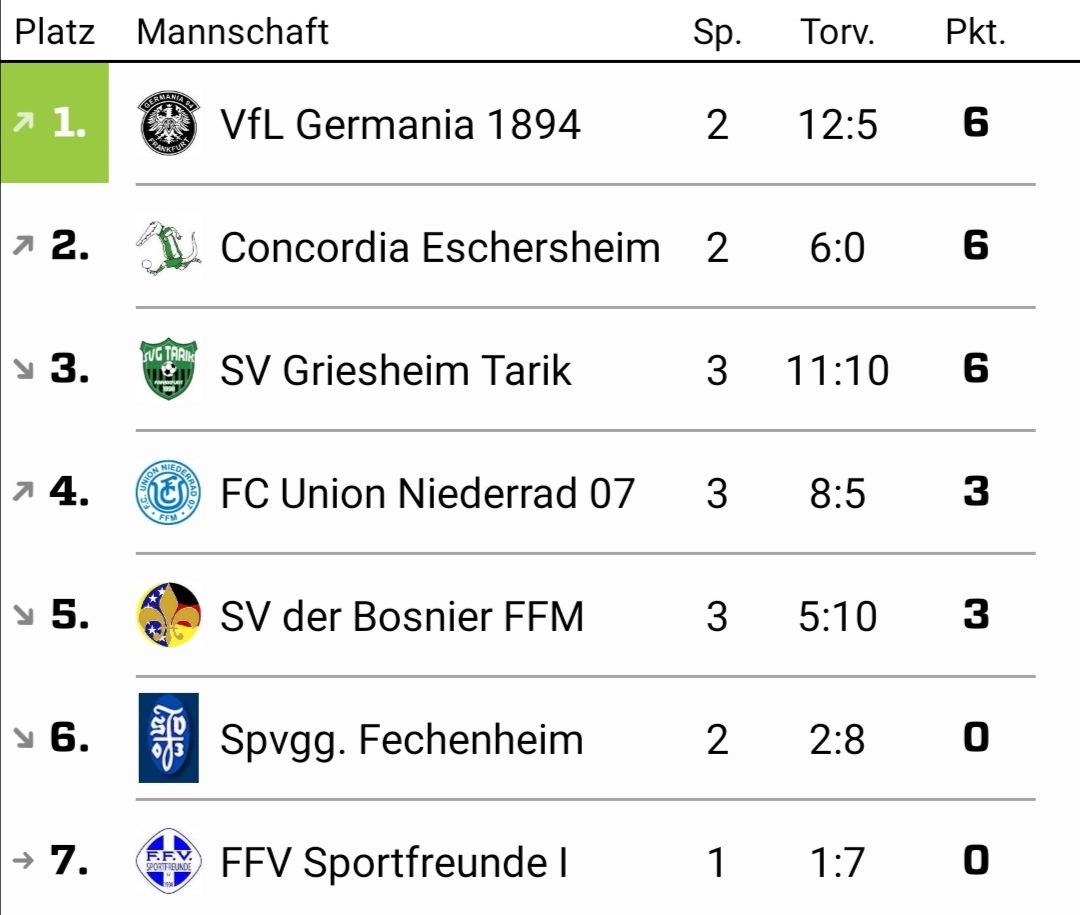Click the Sp. column header
The height and width of the screenshot is (915, 1080).
717,32
